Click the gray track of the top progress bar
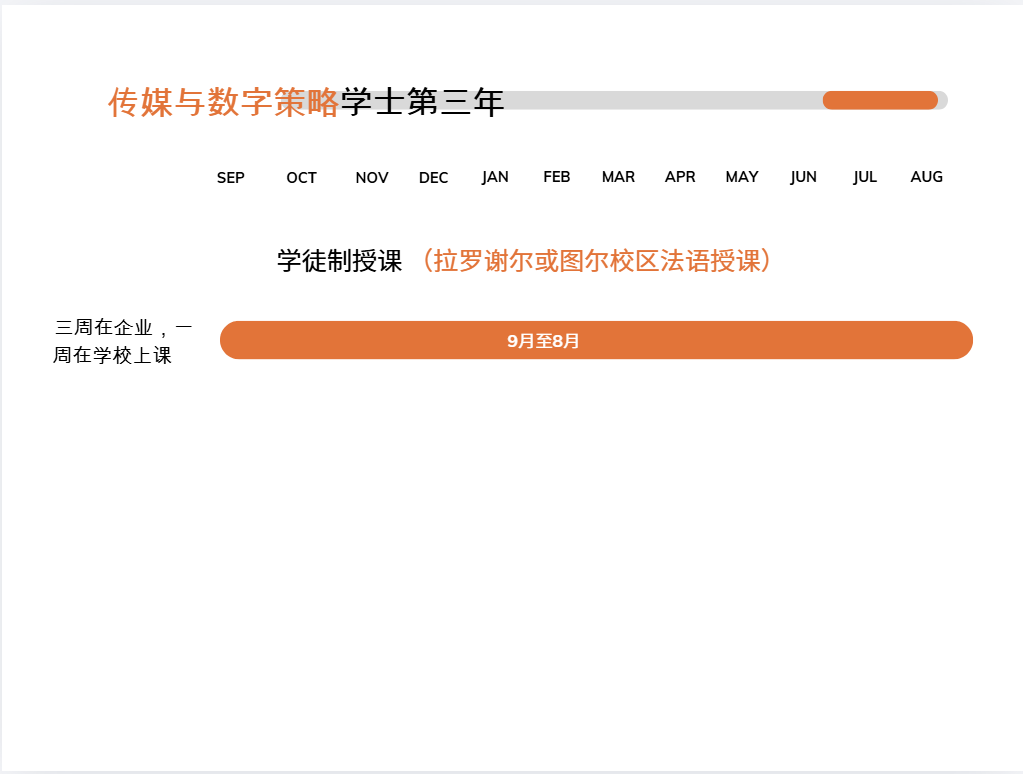Viewport: 1023px width, 774px height. click(660, 100)
